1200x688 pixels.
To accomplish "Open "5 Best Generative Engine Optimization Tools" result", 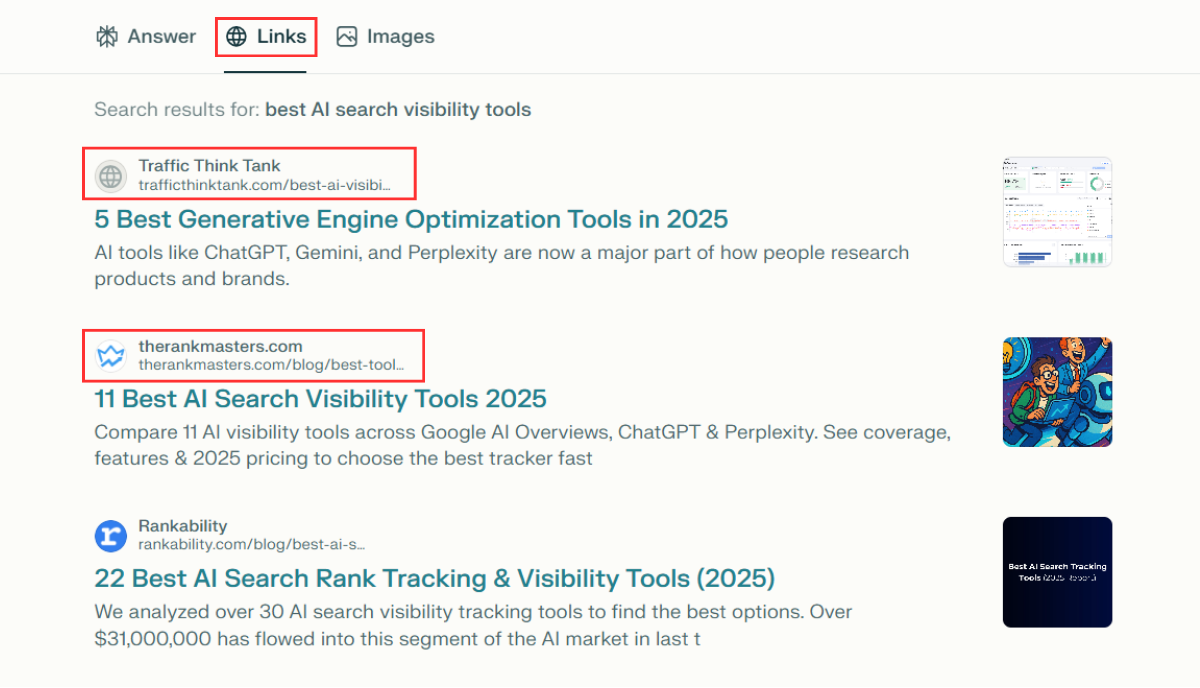I will (x=411, y=219).
